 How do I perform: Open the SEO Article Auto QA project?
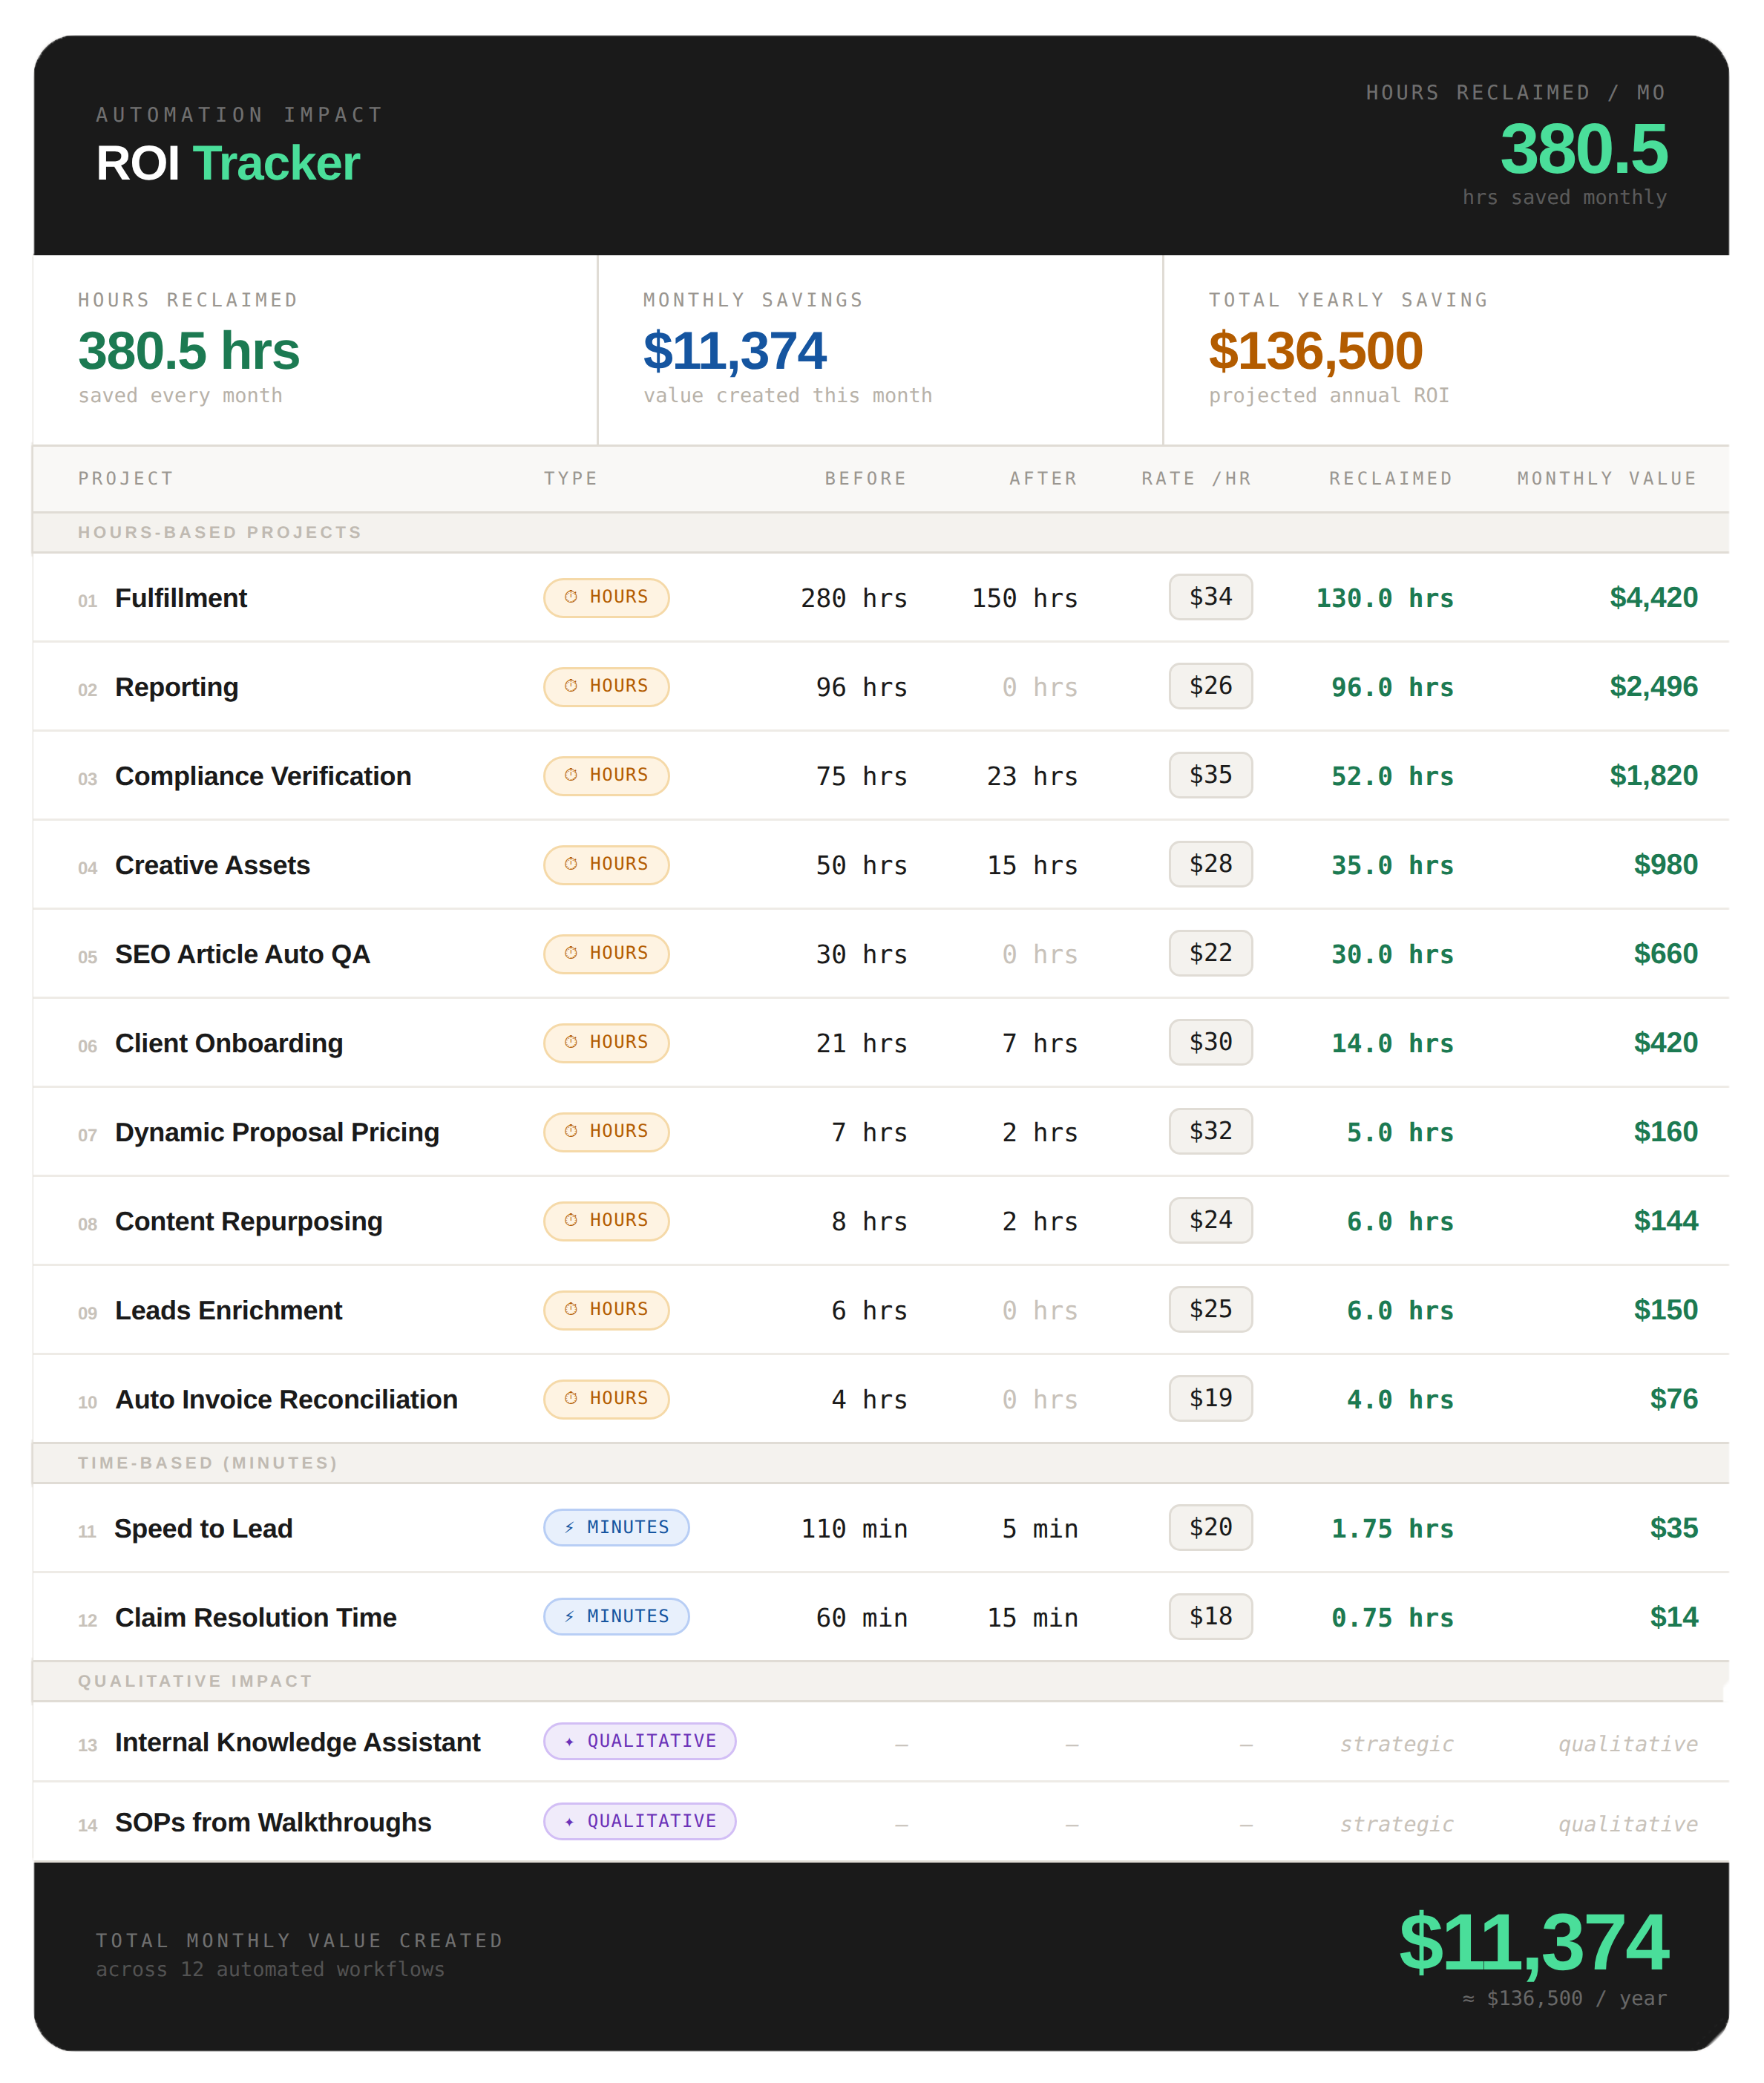242,955
